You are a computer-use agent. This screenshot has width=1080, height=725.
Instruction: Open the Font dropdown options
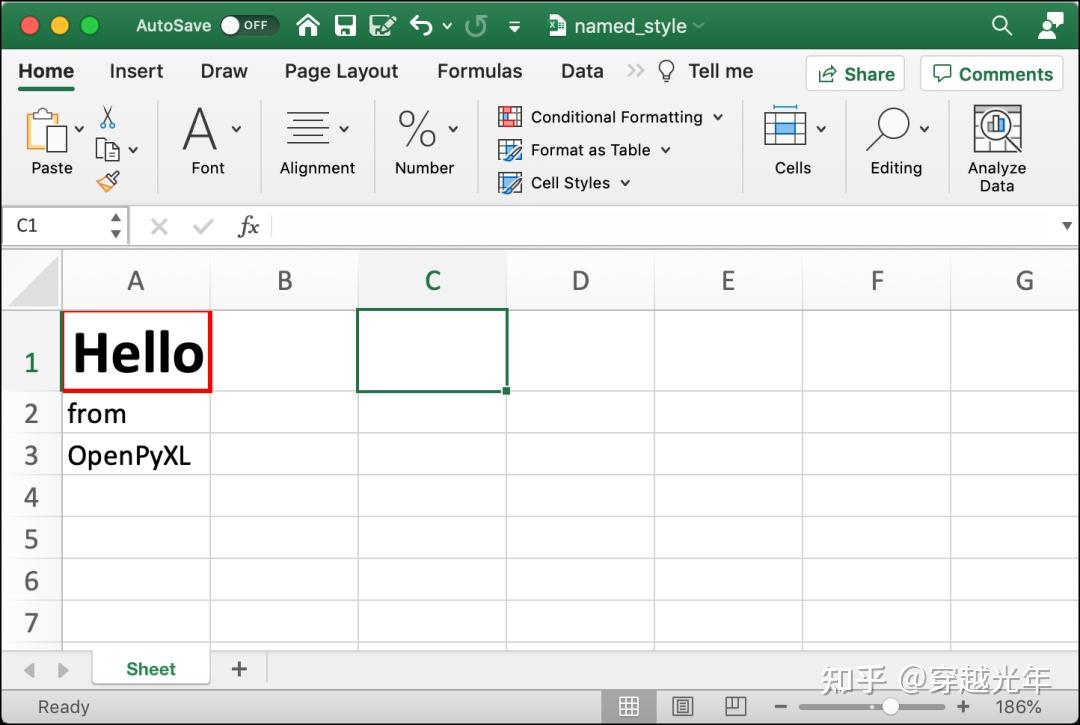(236, 130)
